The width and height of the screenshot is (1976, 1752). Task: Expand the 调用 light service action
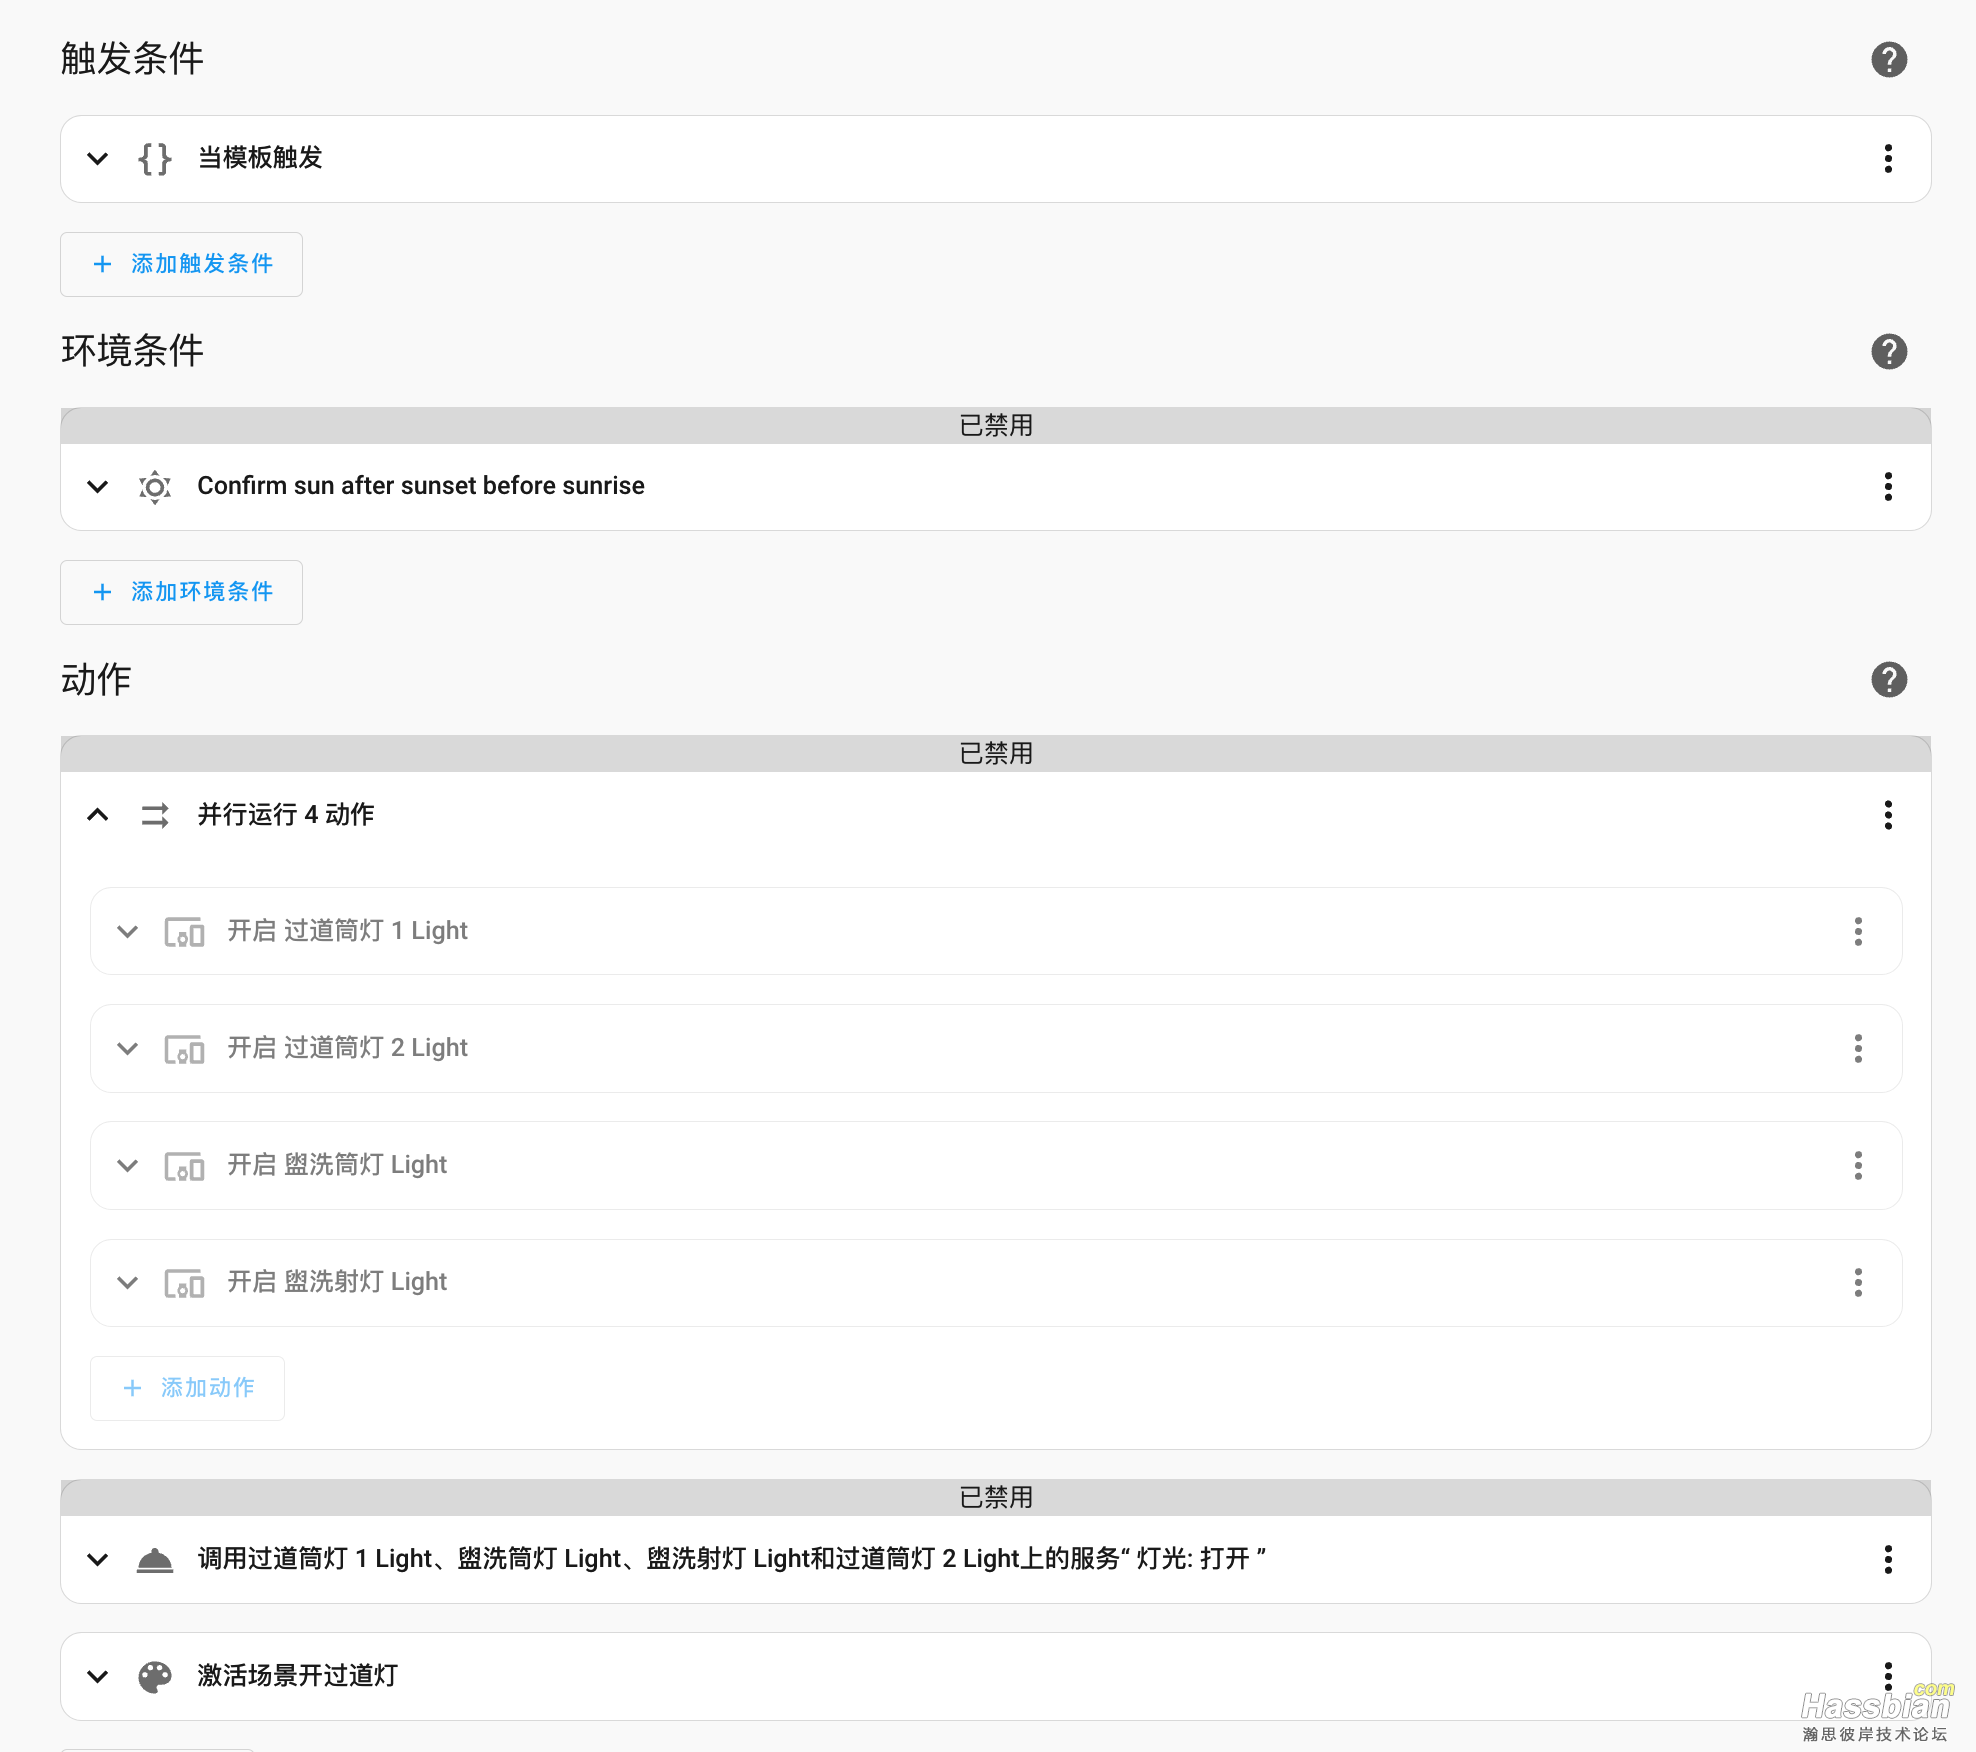tap(97, 1559)
